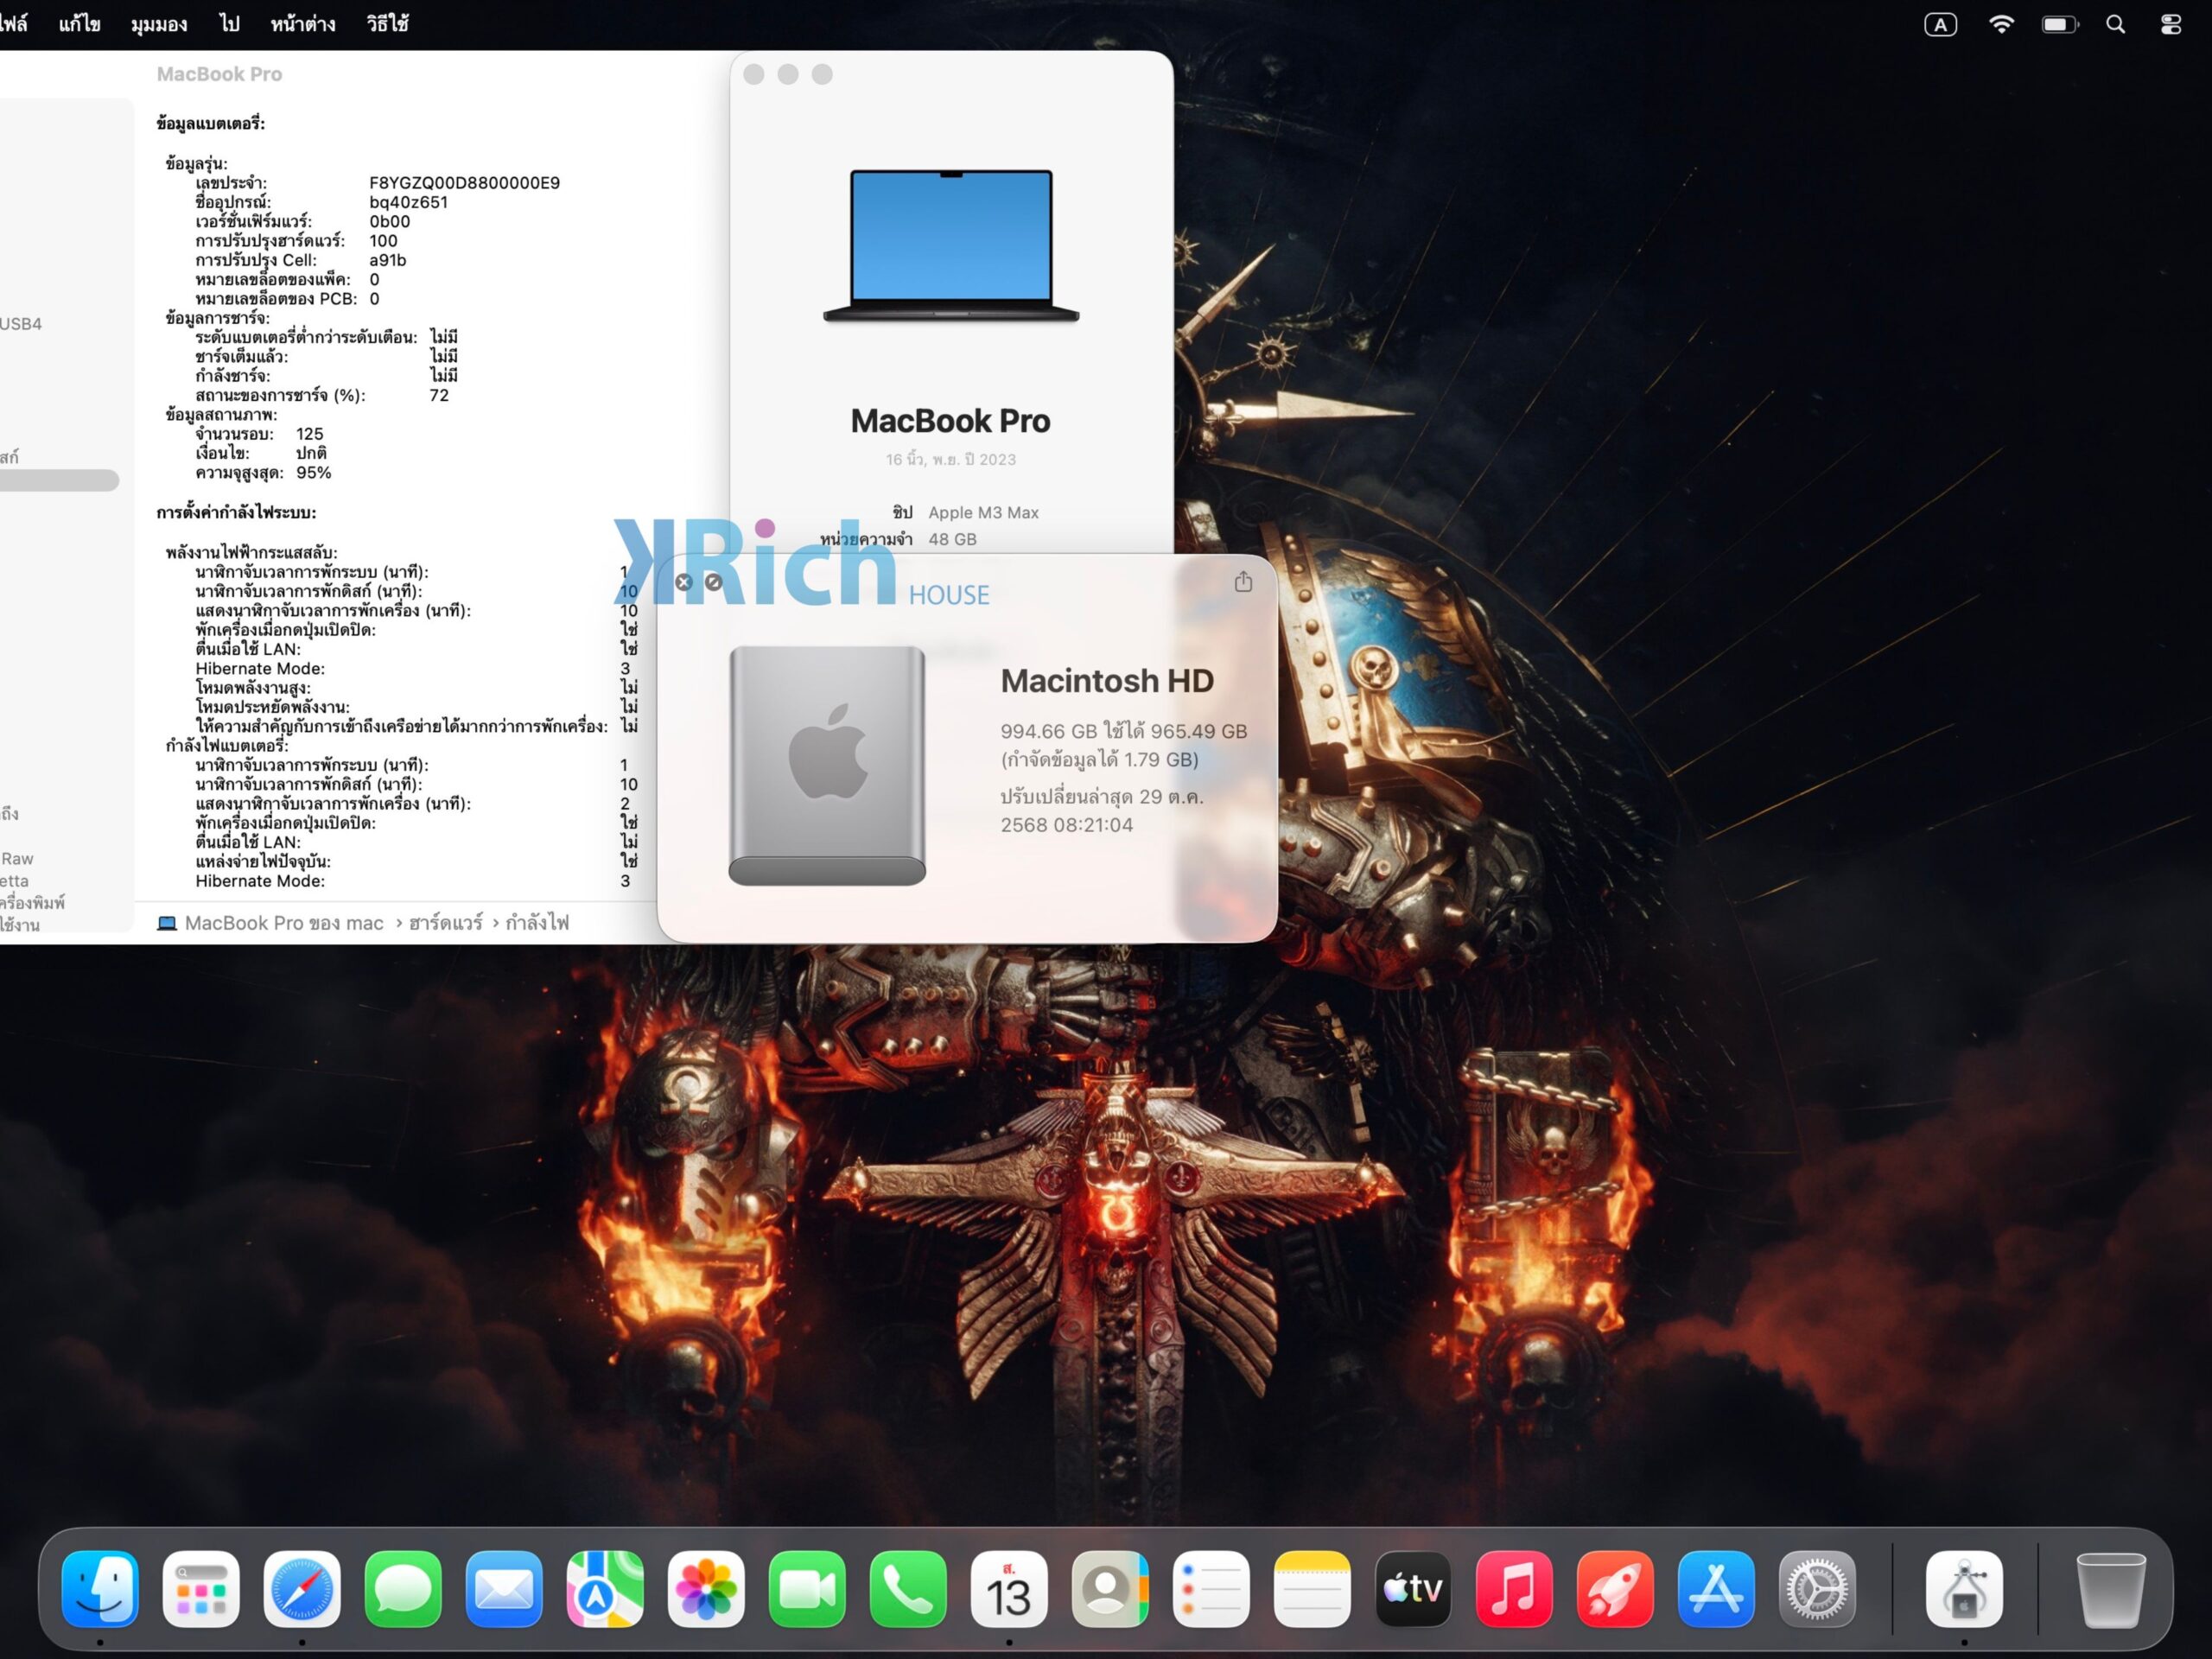Click ฮาร์ดแวร์ in the path bar
The image size is (2212, 1659).
point(445,923)
